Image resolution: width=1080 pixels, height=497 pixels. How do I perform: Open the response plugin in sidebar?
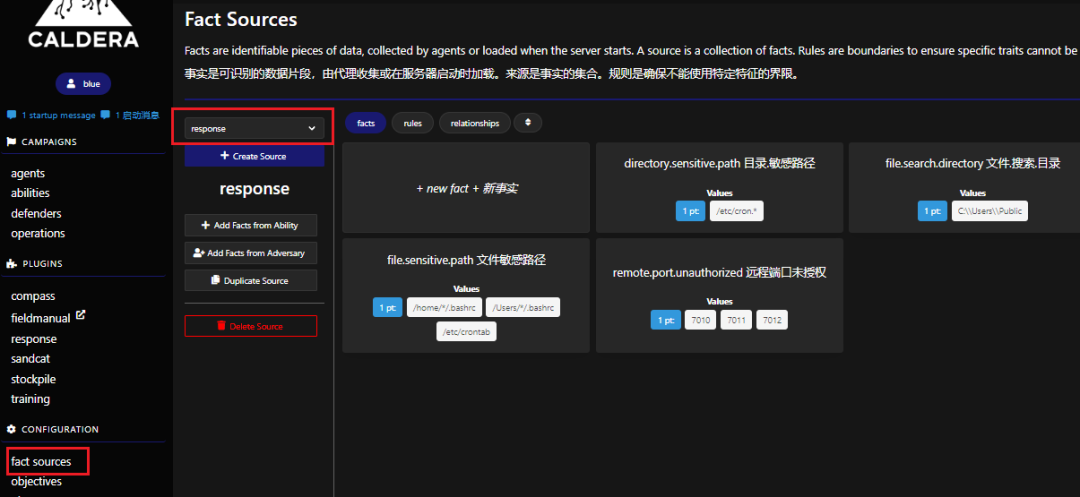coord(34,339)
